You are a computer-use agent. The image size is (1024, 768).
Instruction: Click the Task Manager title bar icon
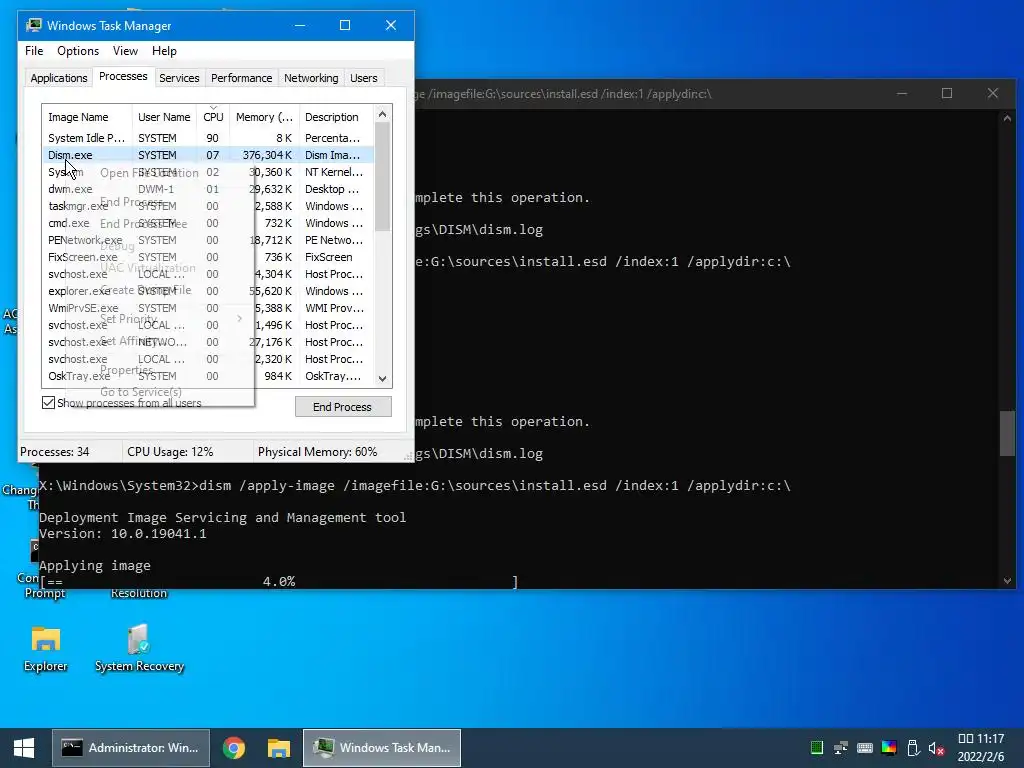[33, 25]
